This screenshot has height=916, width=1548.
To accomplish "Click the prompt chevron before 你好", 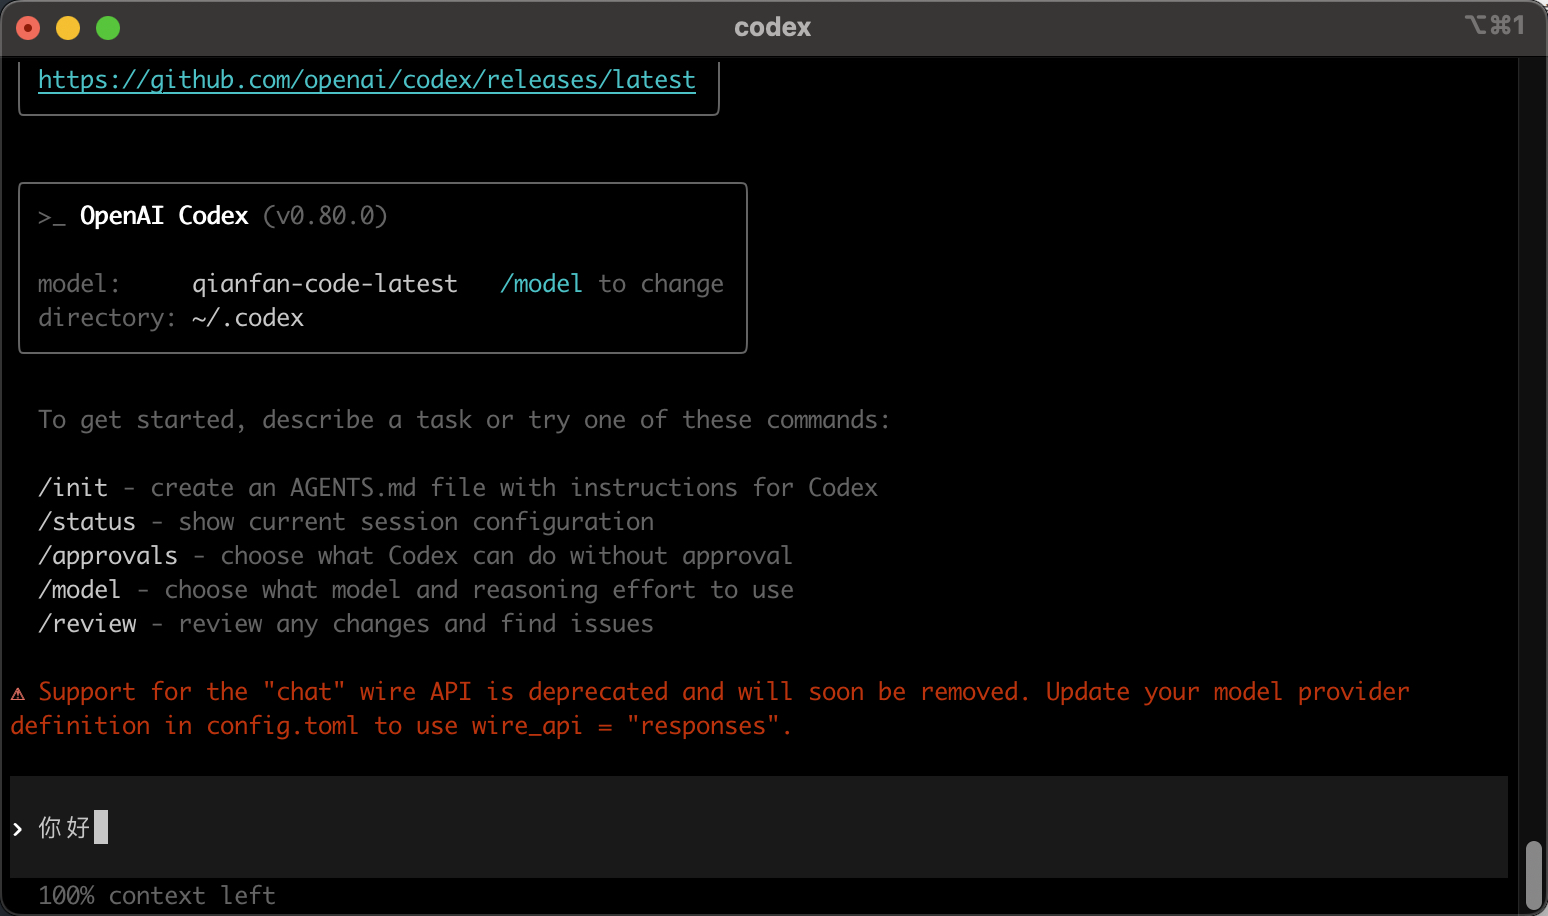I will click(18, 828).
